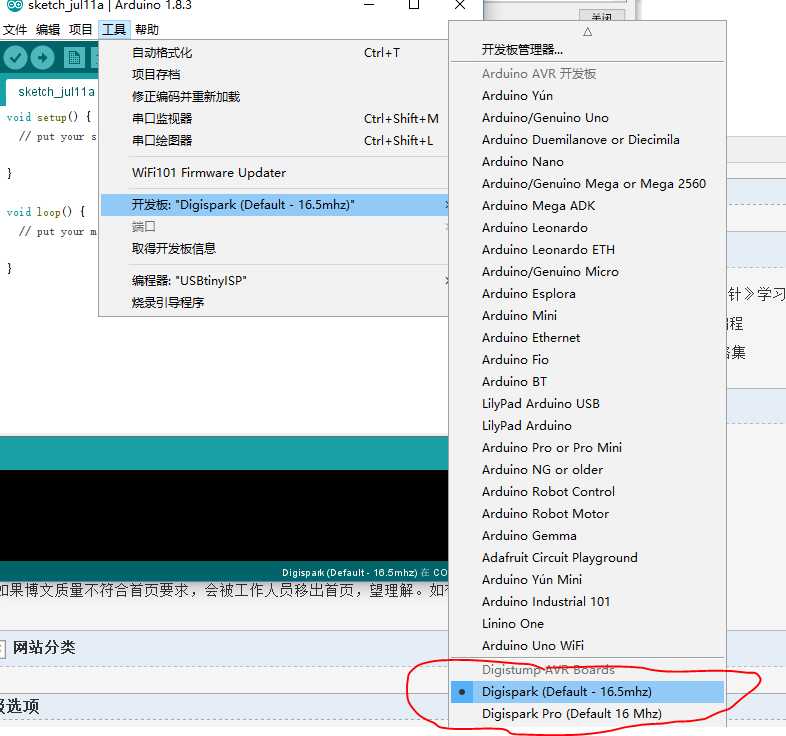
Task: Open 开发板管理器...
Action: click(587, 50)
